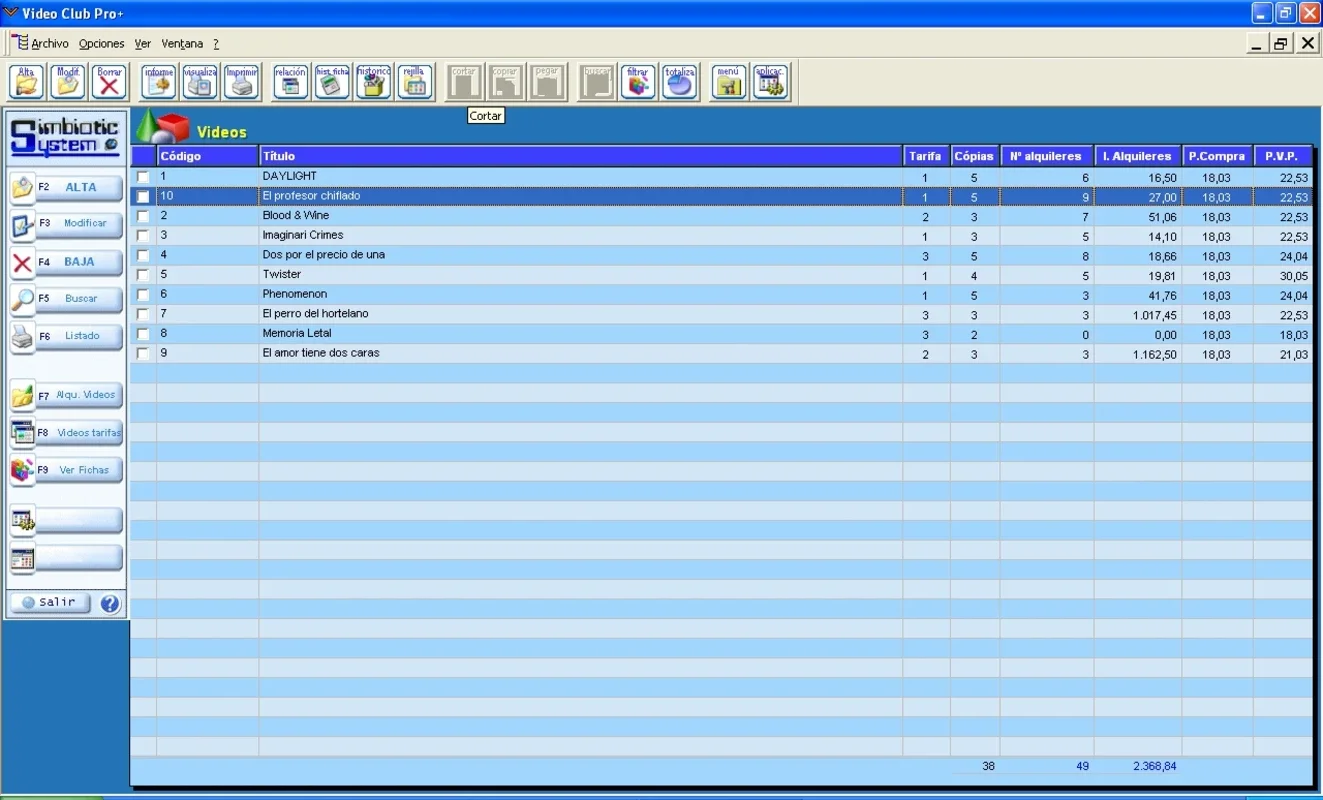Image resolution: width=1323 pixels, height=800 pixels.
Task: Open the ? help menu
Action: (x=216, y=44)
